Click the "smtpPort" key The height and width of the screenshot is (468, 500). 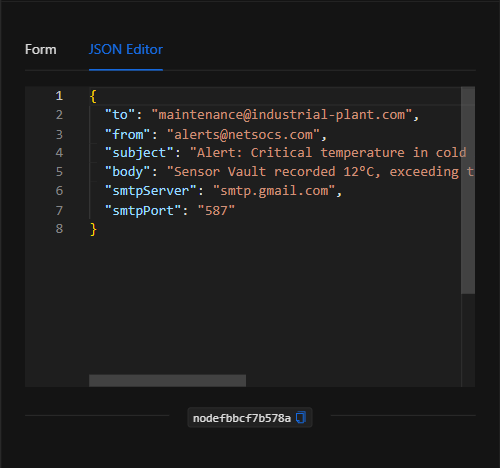tap(143, 211)
